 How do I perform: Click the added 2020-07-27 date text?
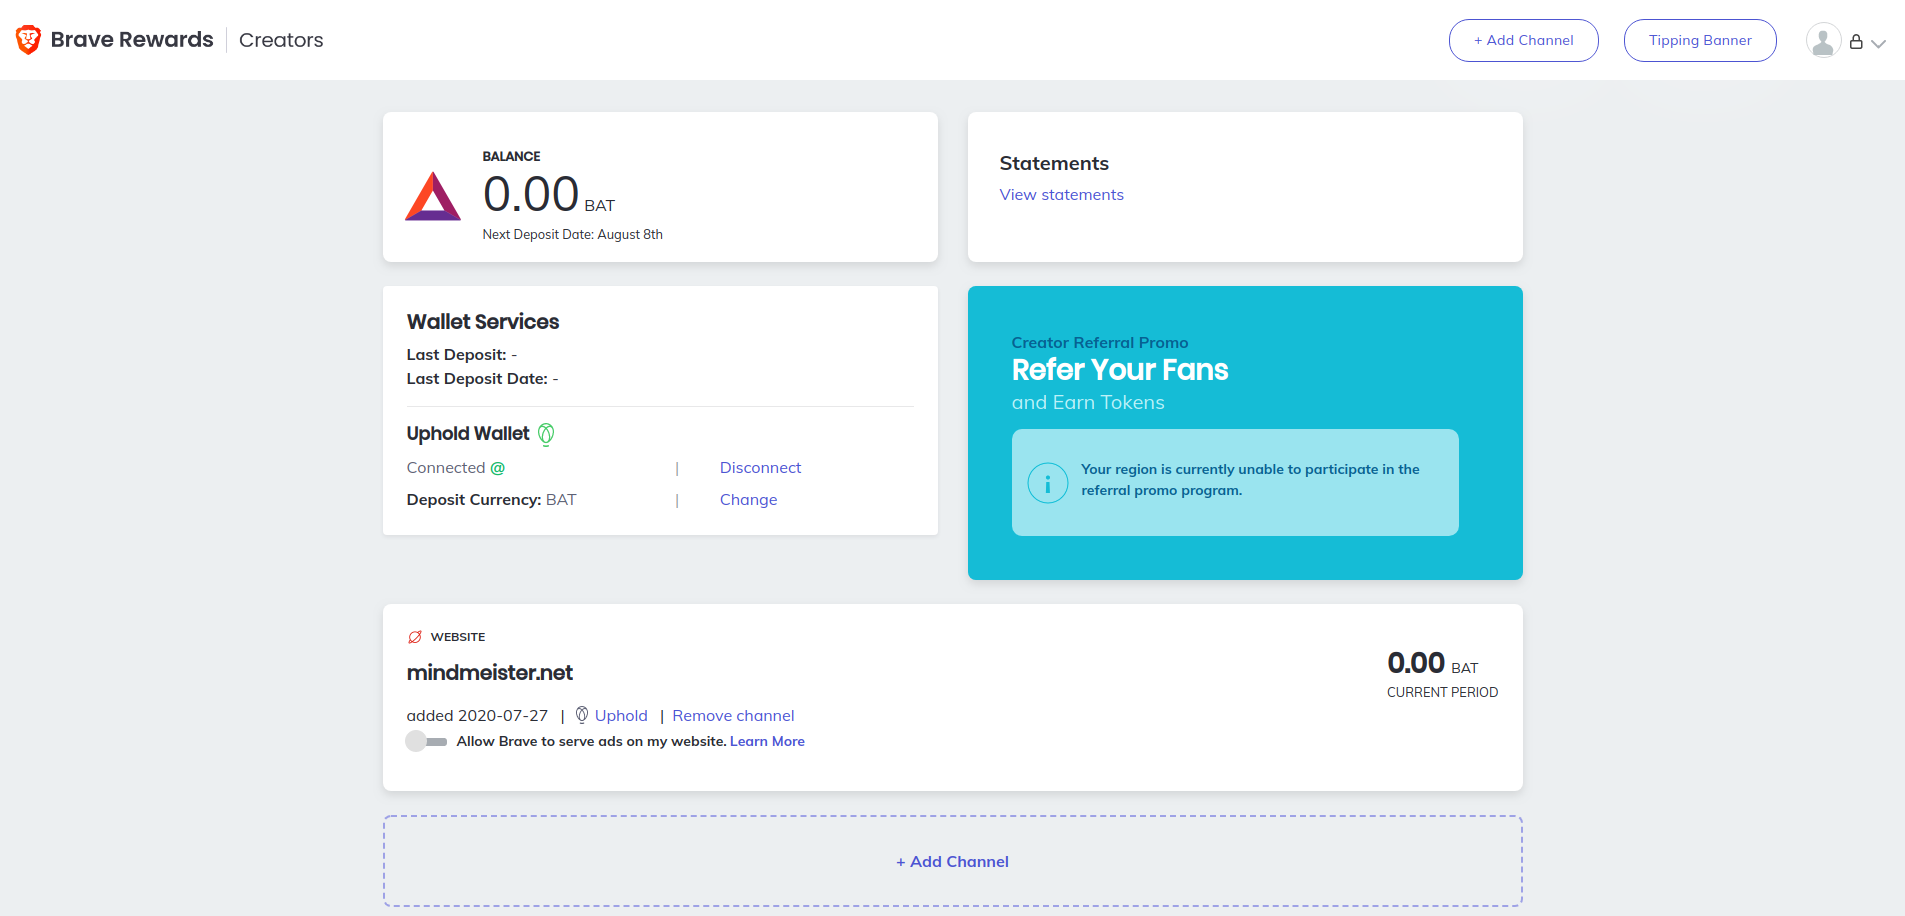(477, 716)
